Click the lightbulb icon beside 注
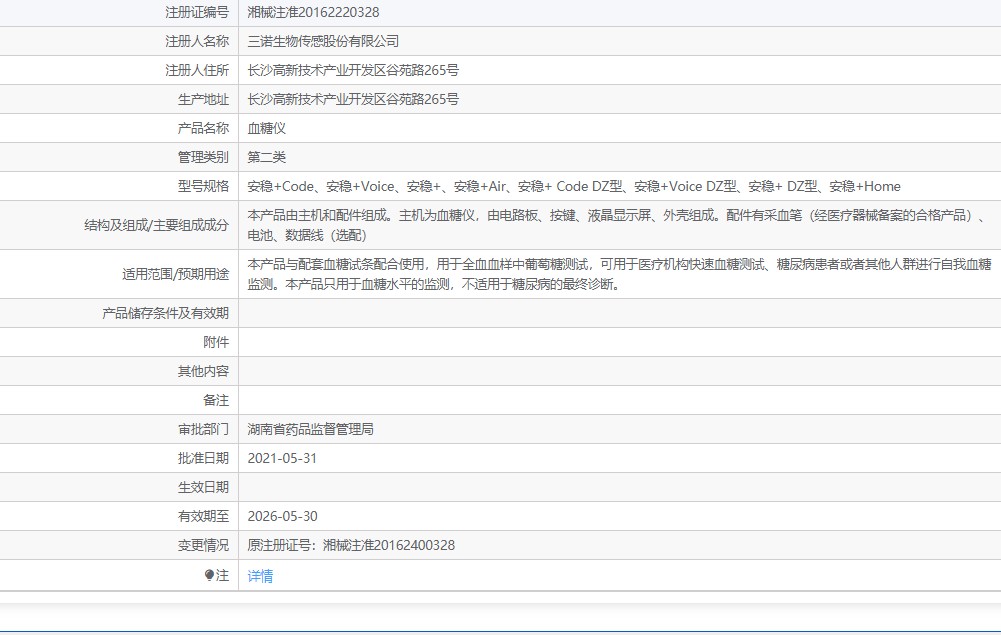The image size is (1001, 635). coord(209,576)
